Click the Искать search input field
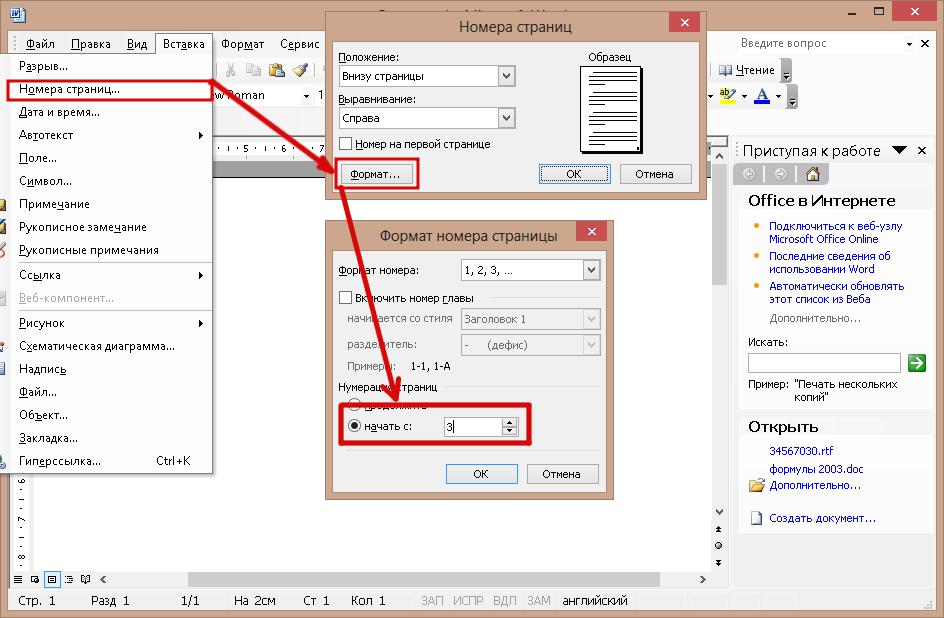 pyautogui.click(x=824, y=363)
